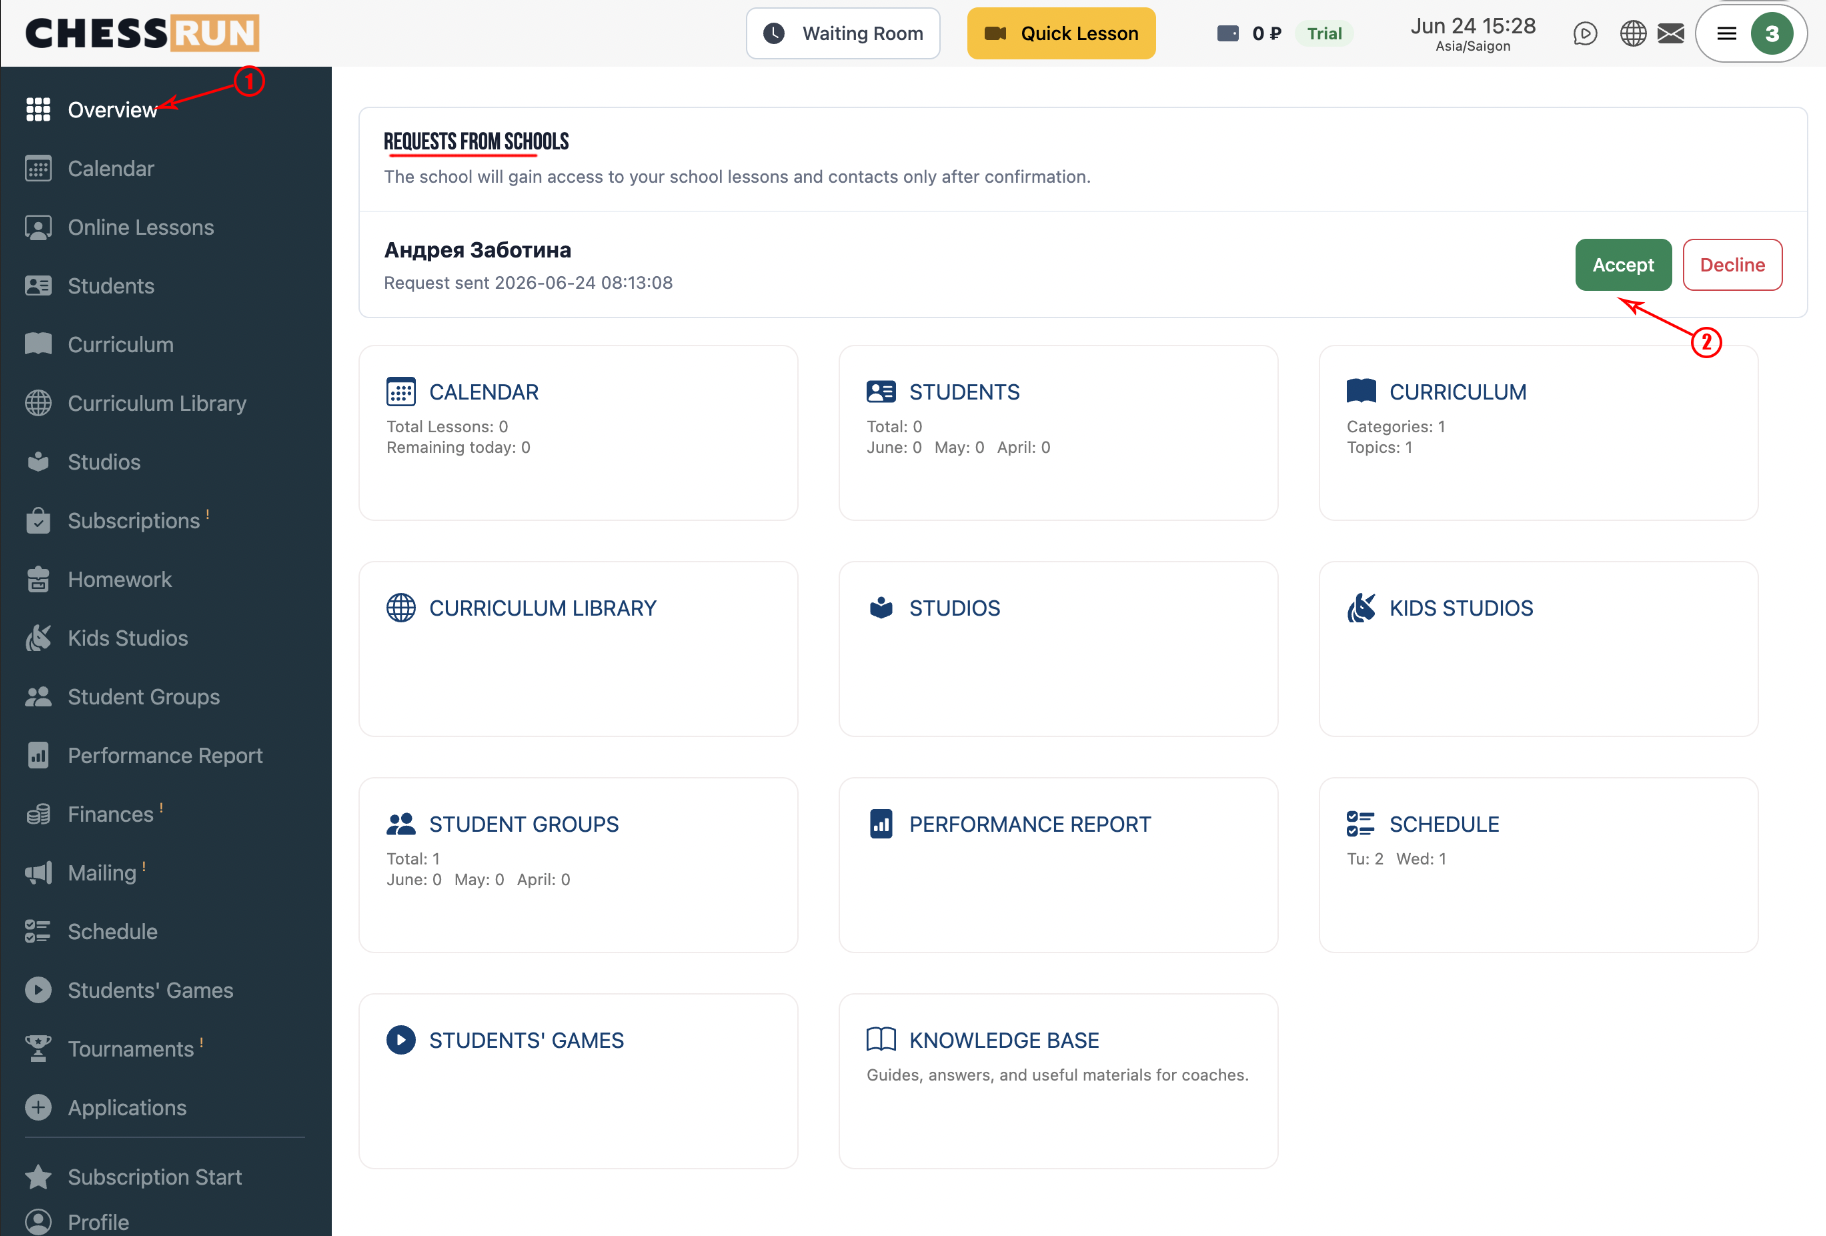Image resolution: width=1826 pixels, height=1236 pixels.
Task: Click the Students' Games play icon card
Action: pos(401,1040)
